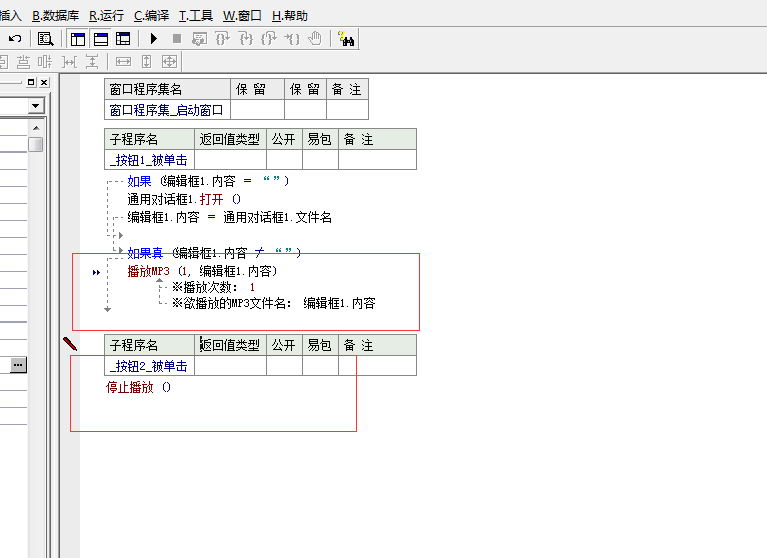Image resolution: width=767 pixels, height=558 pixels.
Task: Click the 如果 branch arrow expander
Action: [x=120, y=235]
